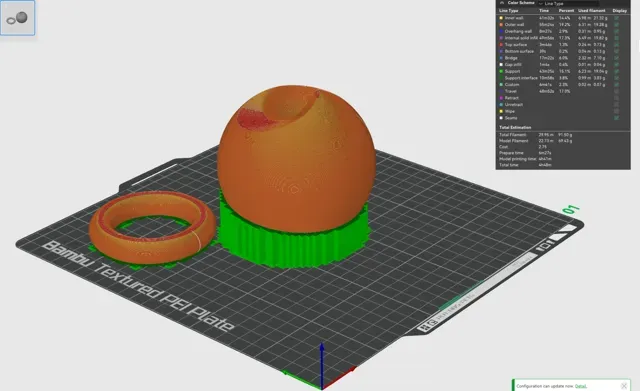Open the Detail link in update notification

[580, 386]
